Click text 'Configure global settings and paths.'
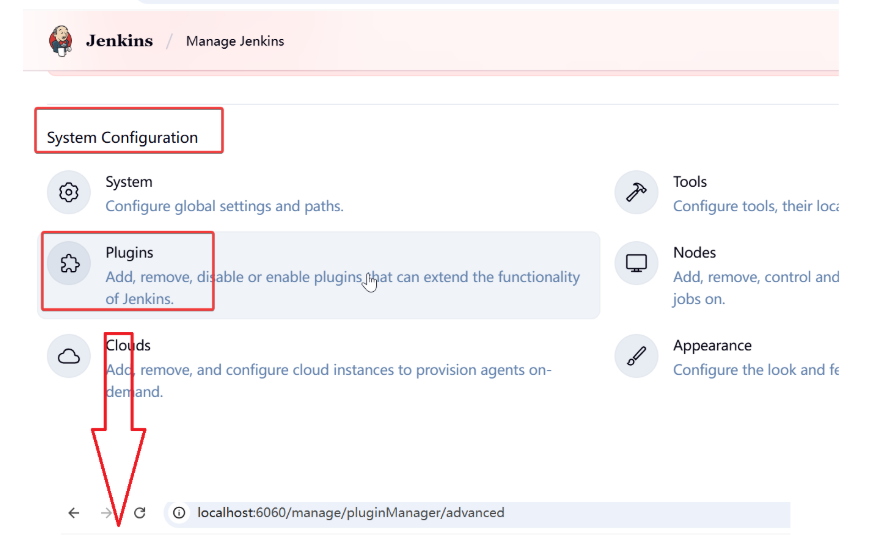The image size is (896, 541). (224, 206)
